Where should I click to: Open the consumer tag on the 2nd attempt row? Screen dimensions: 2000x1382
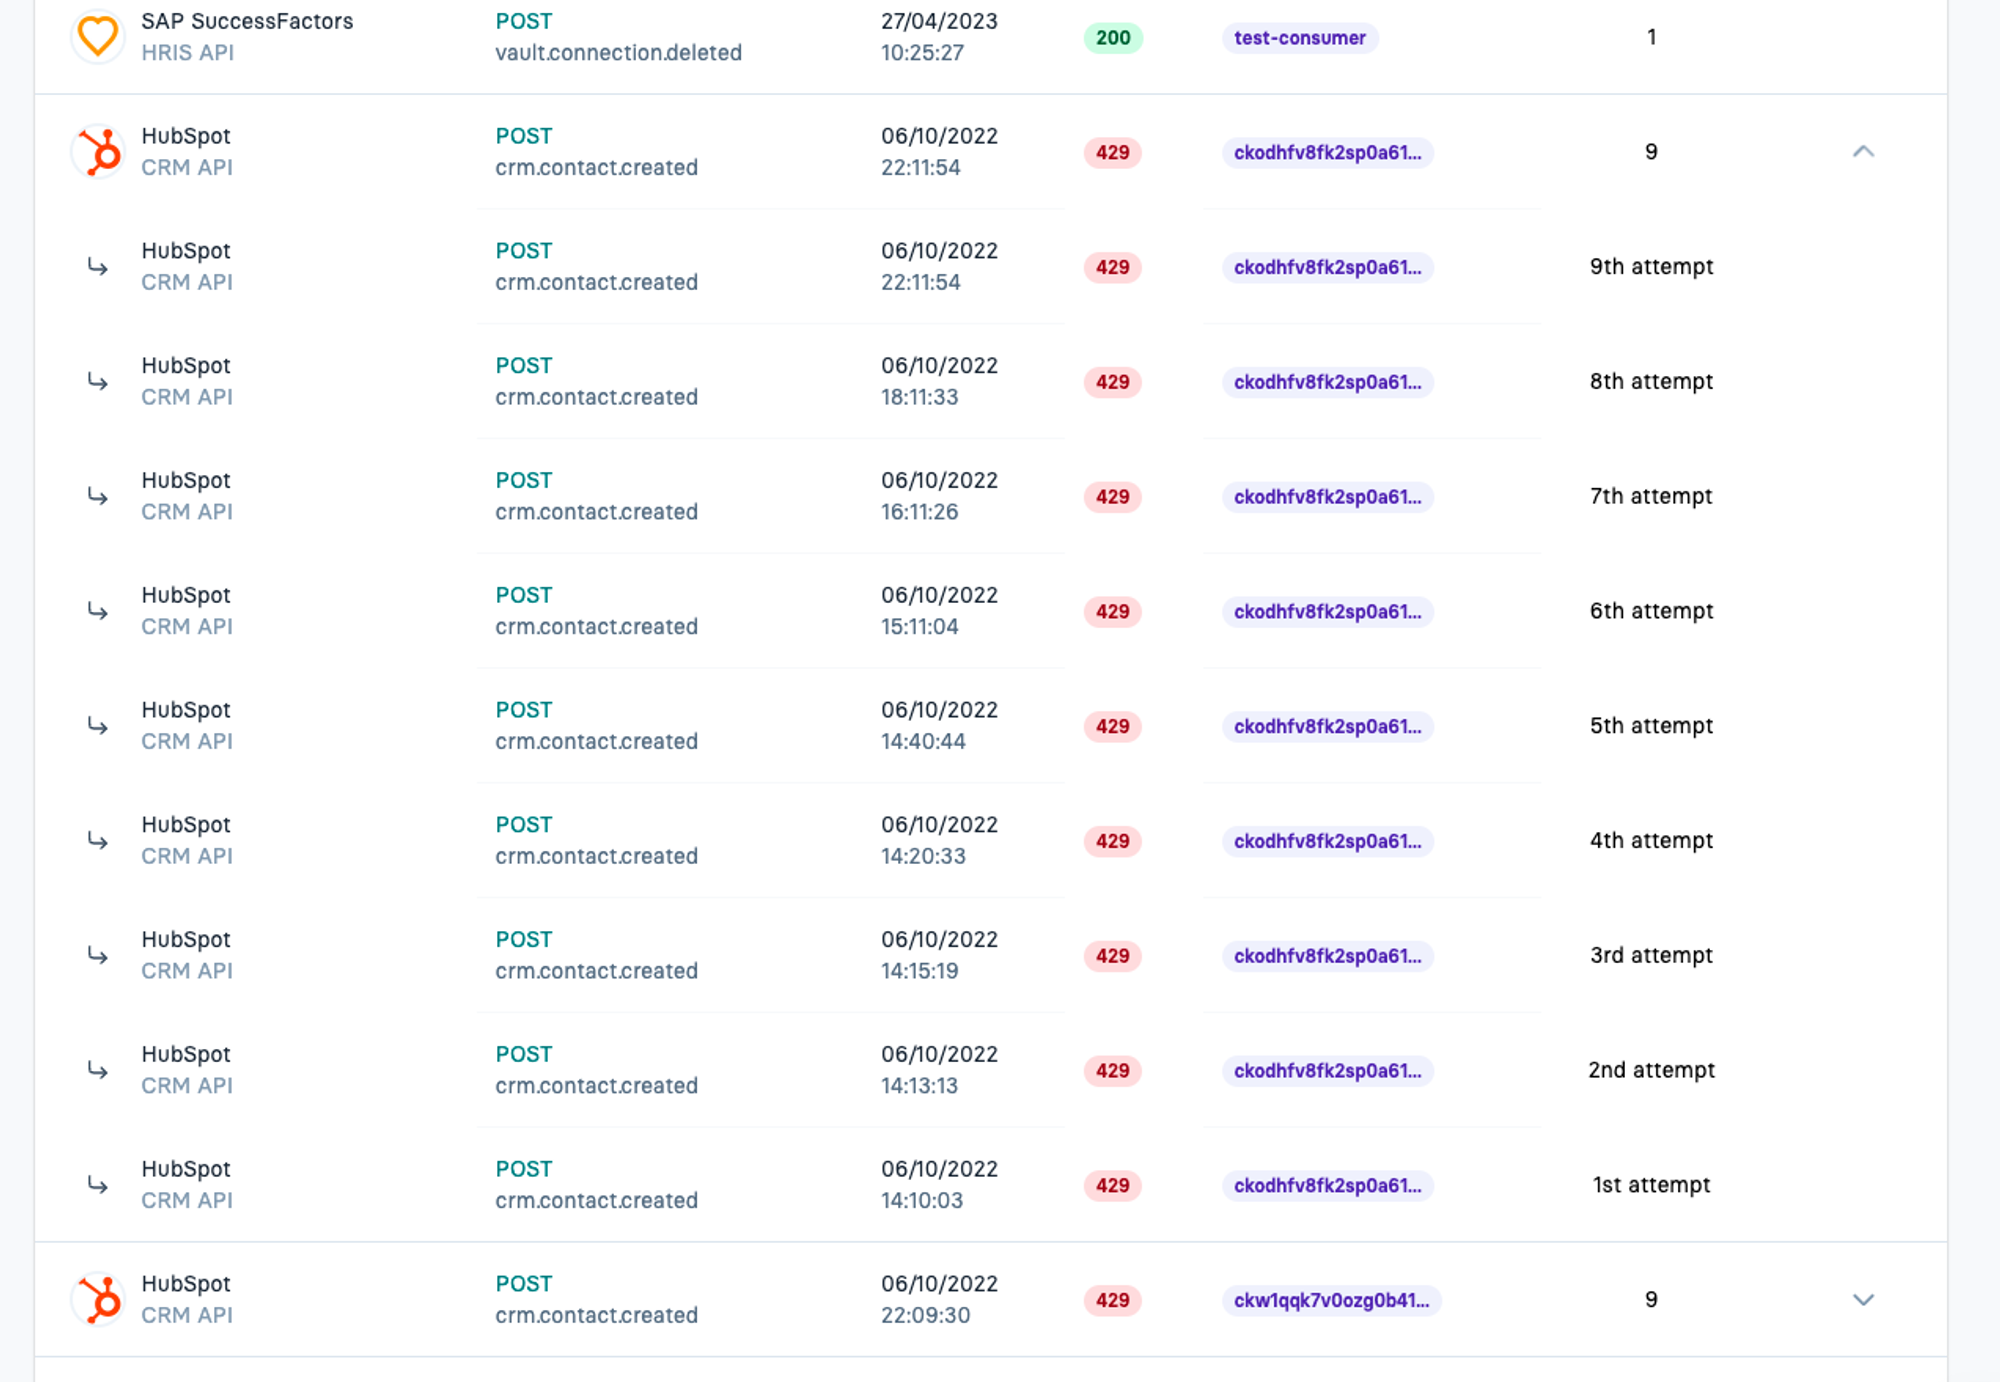(x=1327, y=1071)
